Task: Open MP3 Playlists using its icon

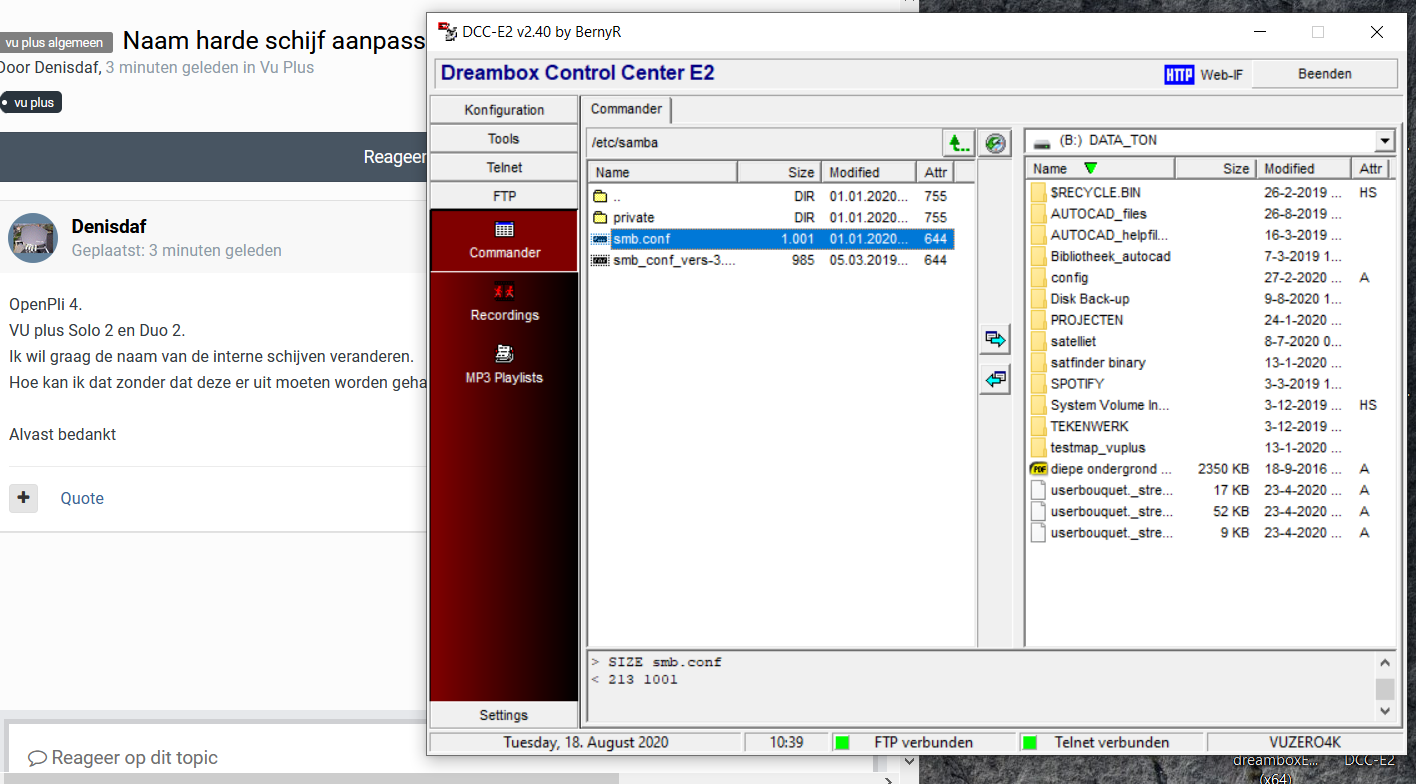Action: [x=504, y=354]
